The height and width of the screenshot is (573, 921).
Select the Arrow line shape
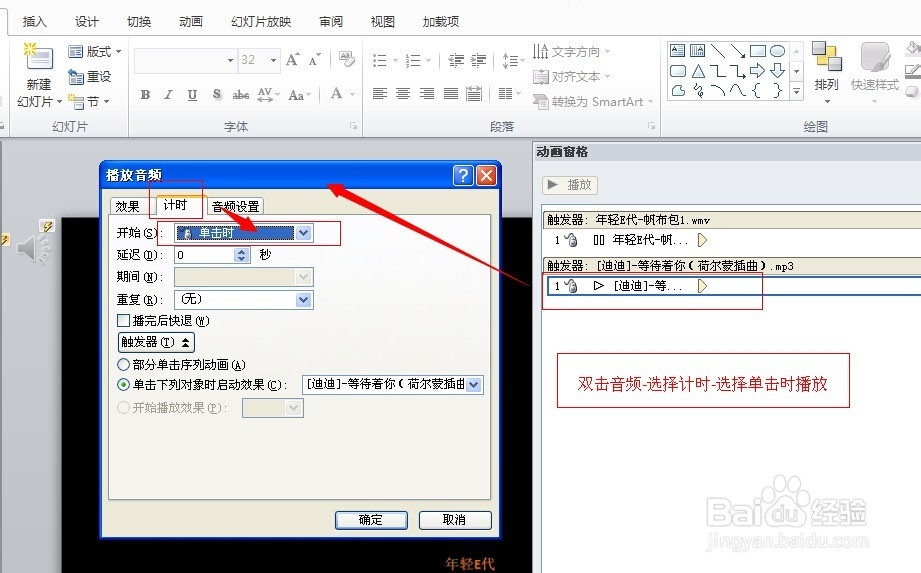tap(738, 51)
